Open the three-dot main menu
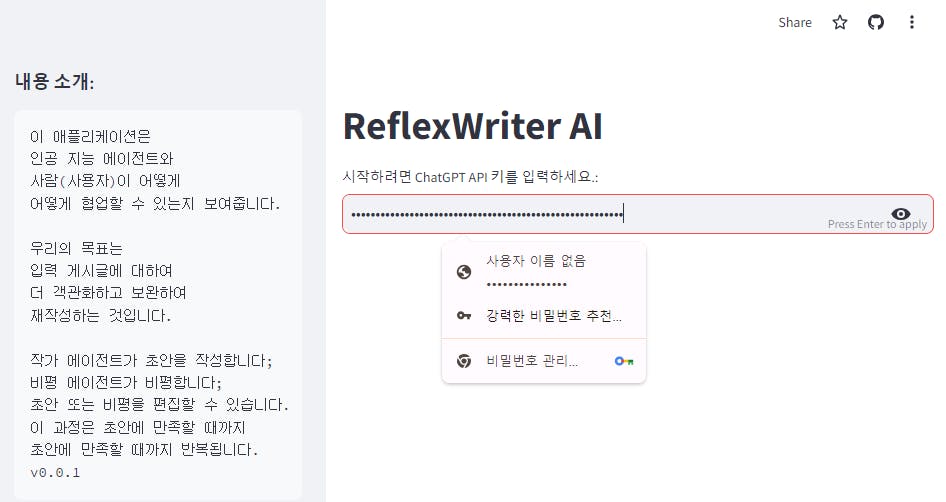The image size is (946, 502). tap(912, 22)
